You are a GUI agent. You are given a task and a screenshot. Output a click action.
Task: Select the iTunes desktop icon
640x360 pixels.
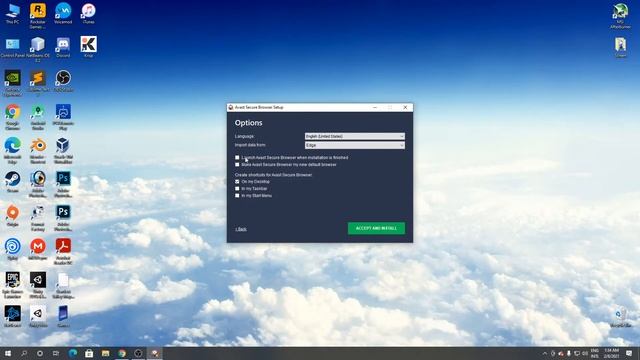(88, 14)
